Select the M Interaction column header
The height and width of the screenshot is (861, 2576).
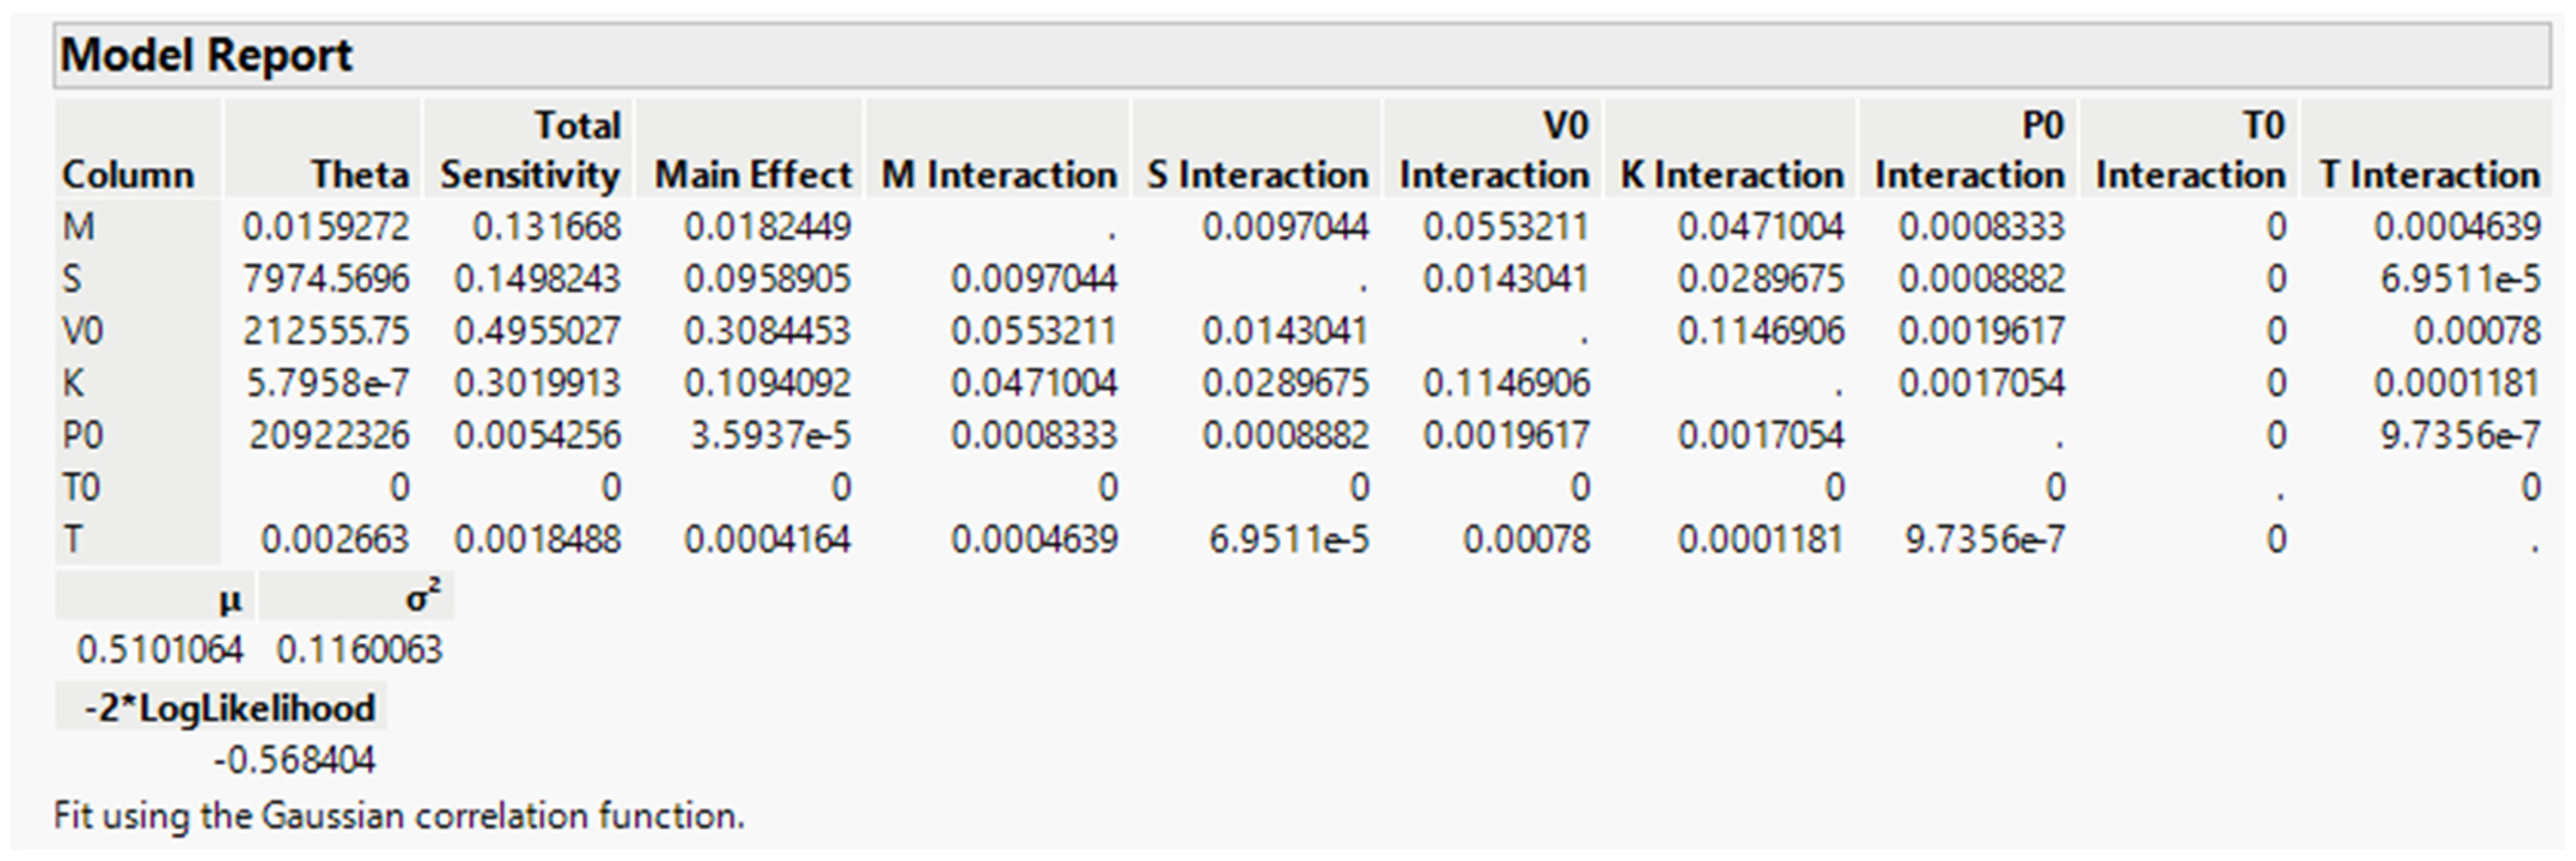click(x=998, y=175)
